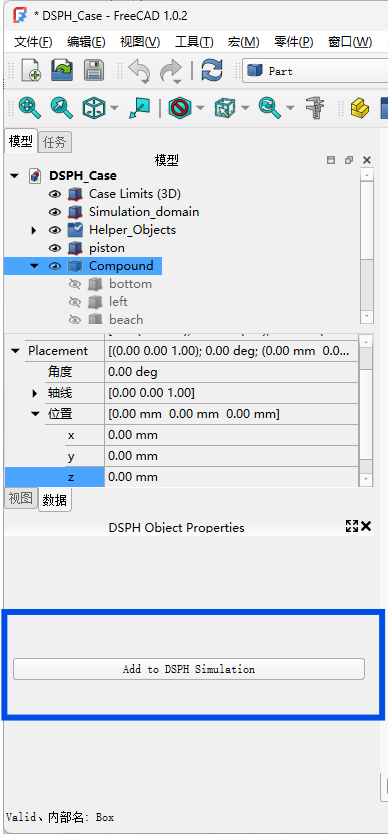Expand the 轴线 property

pyautogui.click(x=35, y=394)
